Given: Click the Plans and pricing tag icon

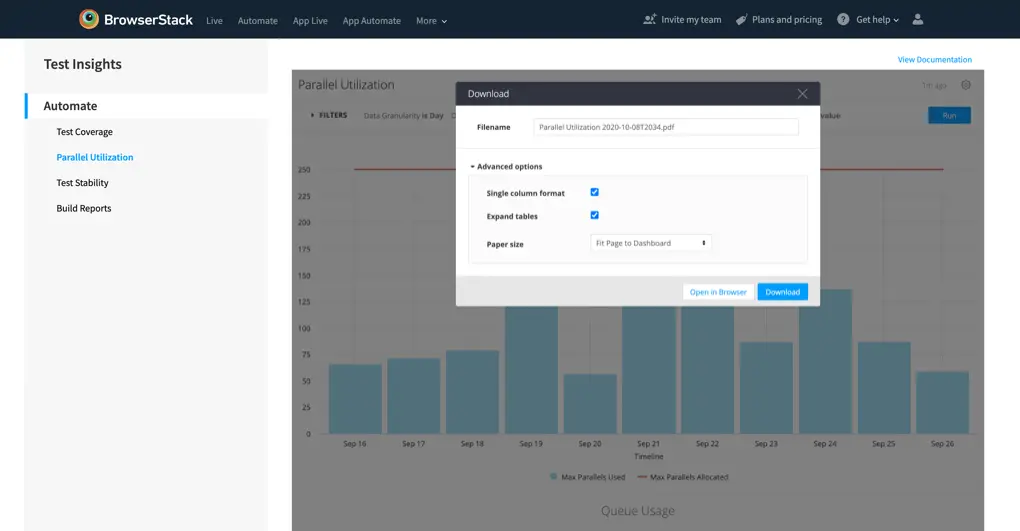Looking at the screenshot, I should 741,19.
